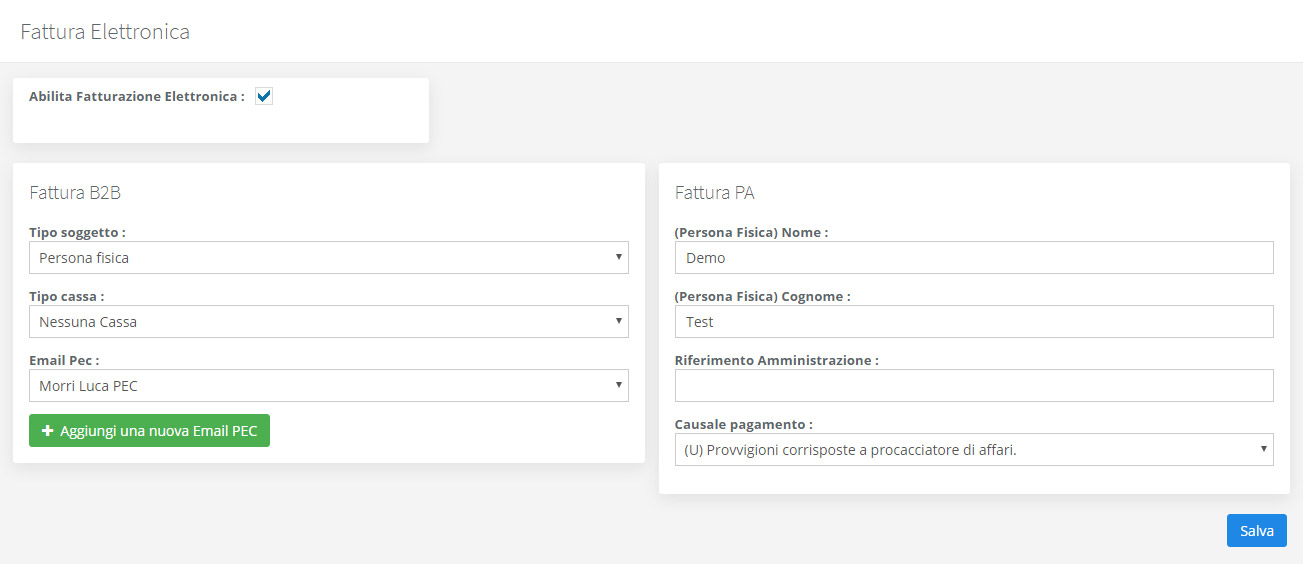Viewport: 1303px width, 564px height.
Task: Click Aggiungi una nuova Email PEC button
Action: pos(149,431)
